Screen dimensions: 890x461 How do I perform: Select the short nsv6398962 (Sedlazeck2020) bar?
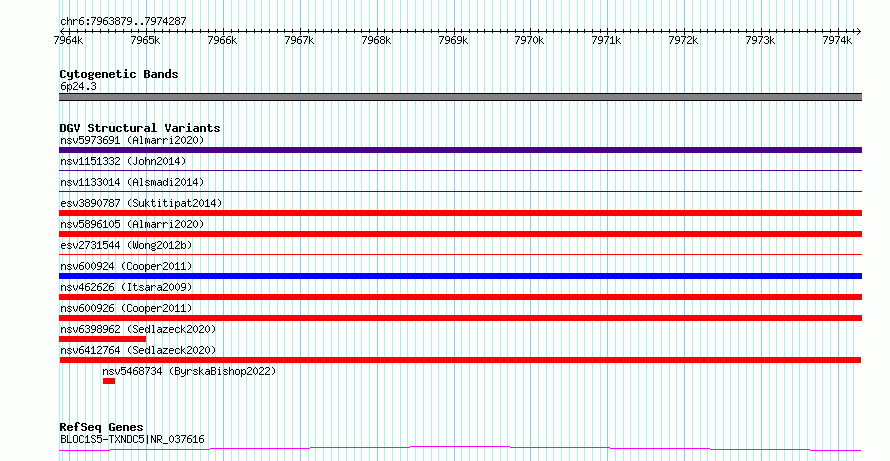pyautogui.click(x=103, y=339)
